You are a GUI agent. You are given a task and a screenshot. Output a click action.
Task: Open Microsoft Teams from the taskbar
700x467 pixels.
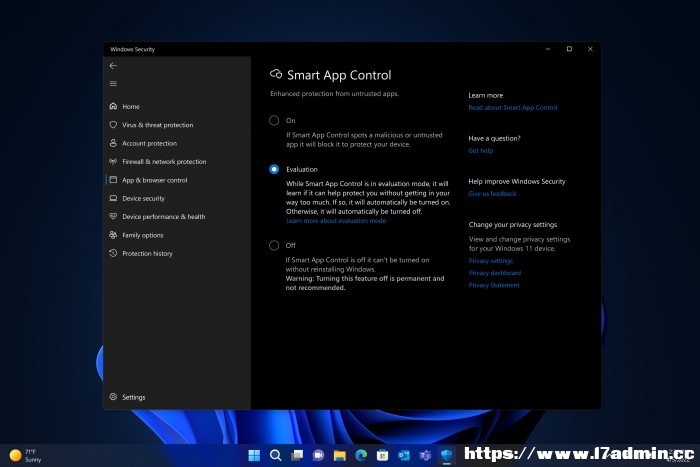coord(425,455)
